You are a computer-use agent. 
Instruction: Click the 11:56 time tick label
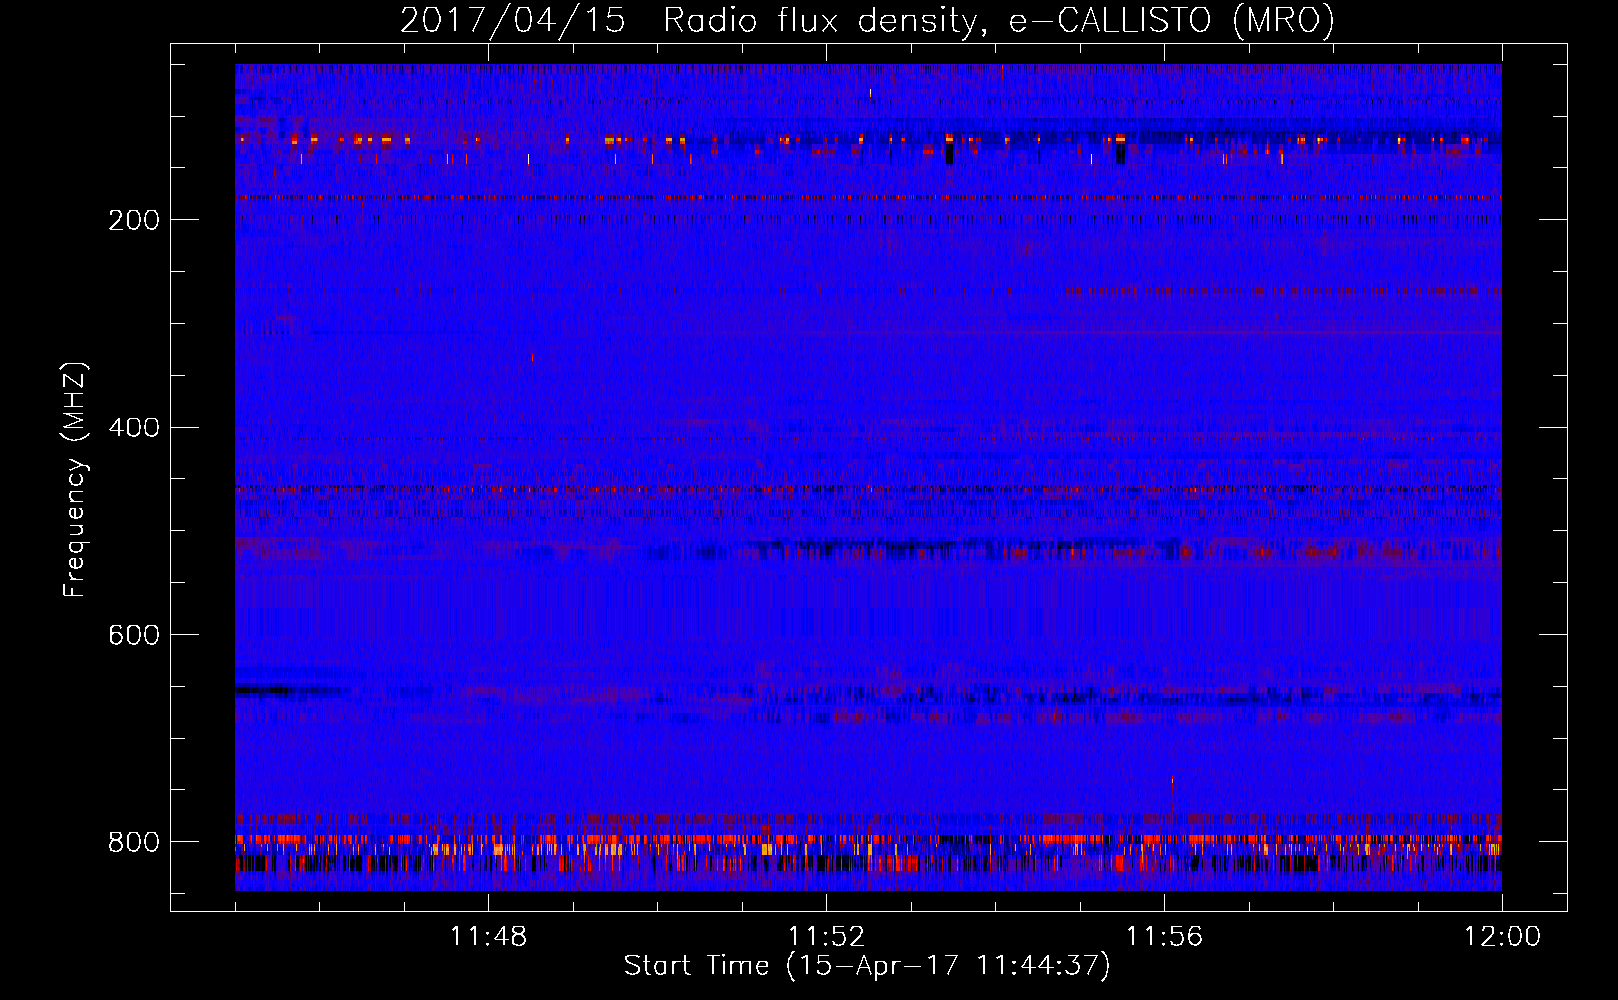point(1164,937)
